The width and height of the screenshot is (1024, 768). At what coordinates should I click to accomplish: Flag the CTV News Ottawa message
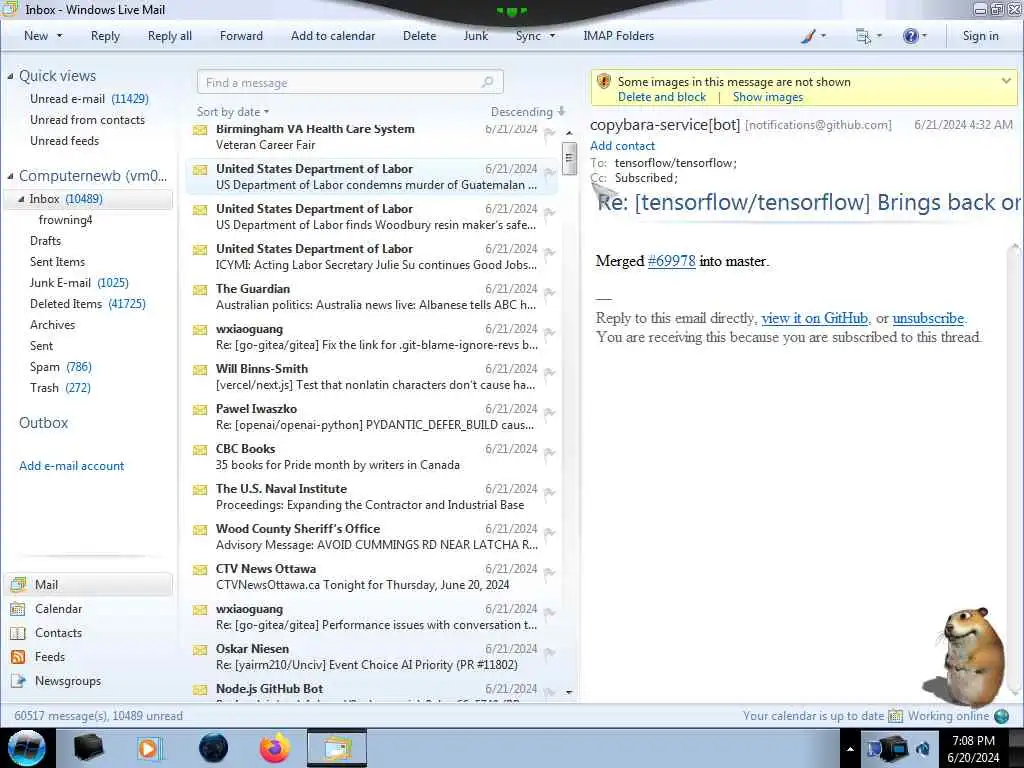coord(549,573)
